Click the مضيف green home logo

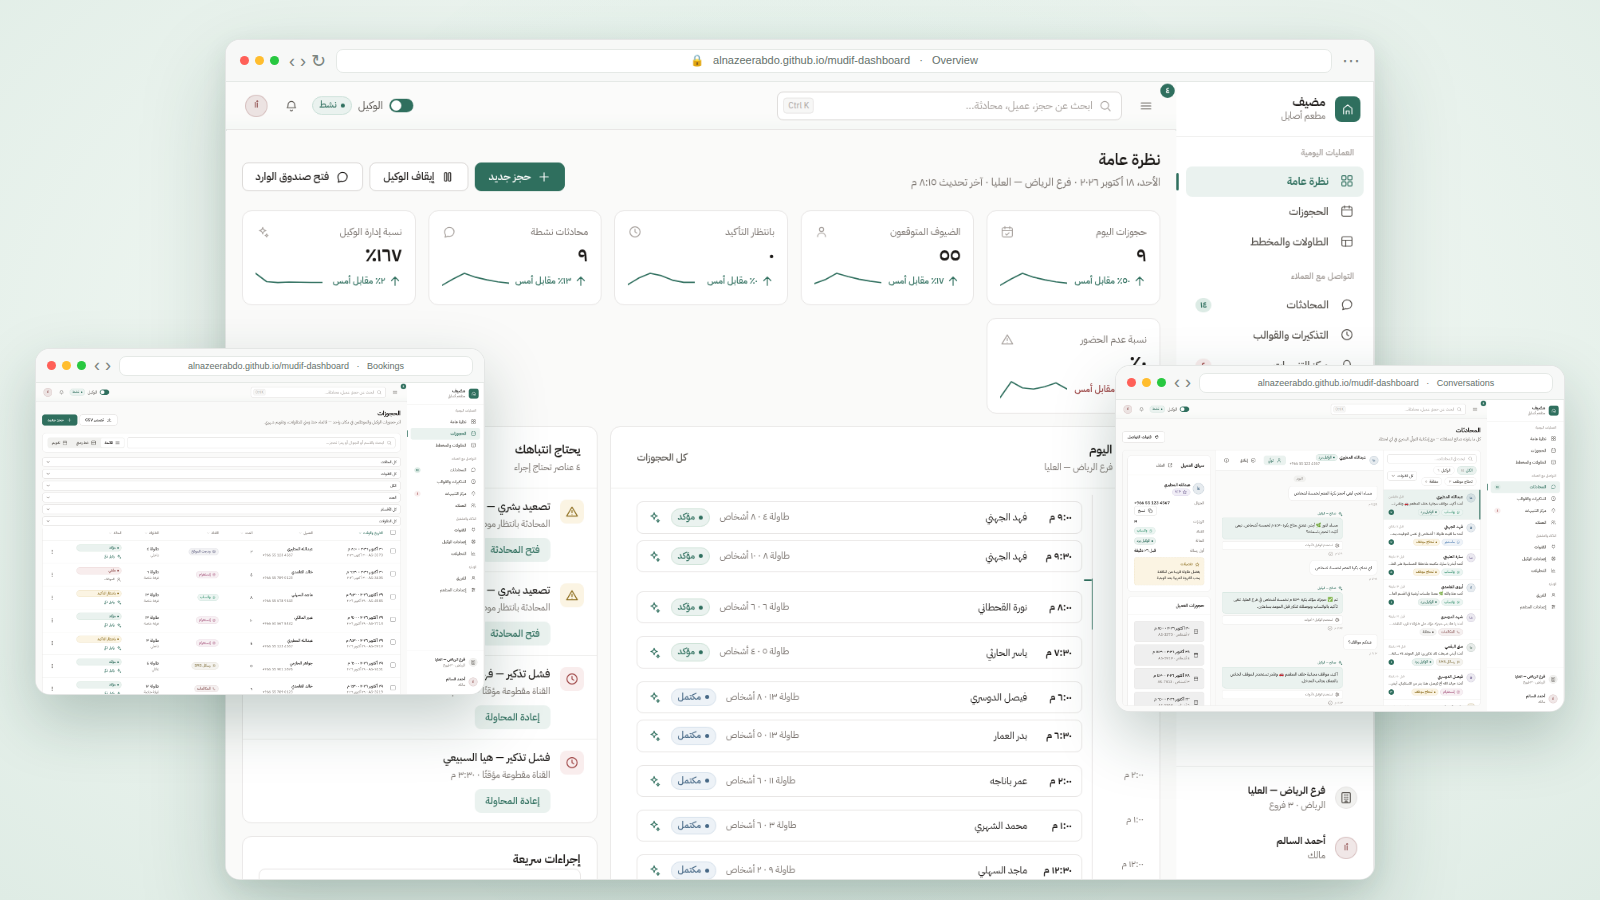(x=1348, y=109)
